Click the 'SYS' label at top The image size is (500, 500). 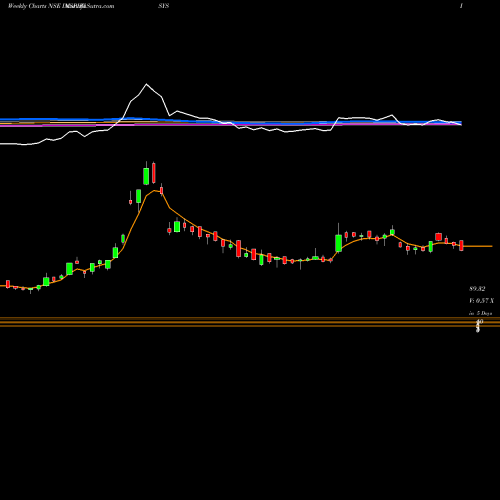tap(164, 6)
